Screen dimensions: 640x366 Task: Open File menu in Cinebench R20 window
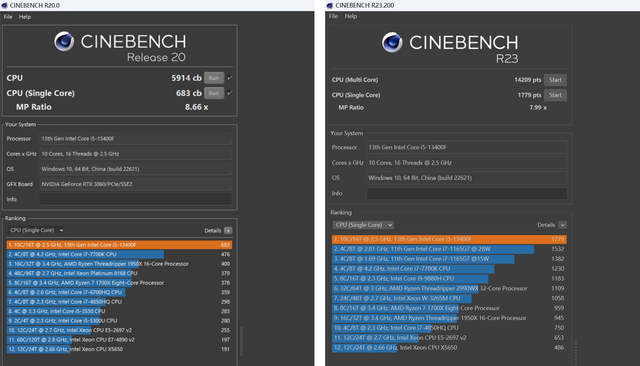tap(8, 17)
